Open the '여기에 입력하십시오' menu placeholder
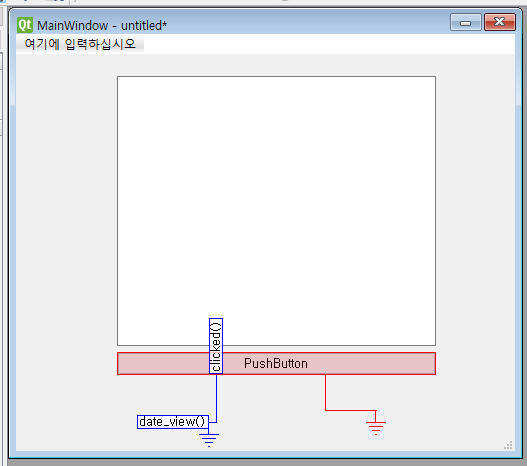The height and width of the screenshot is (466, 527). point(80,44)
